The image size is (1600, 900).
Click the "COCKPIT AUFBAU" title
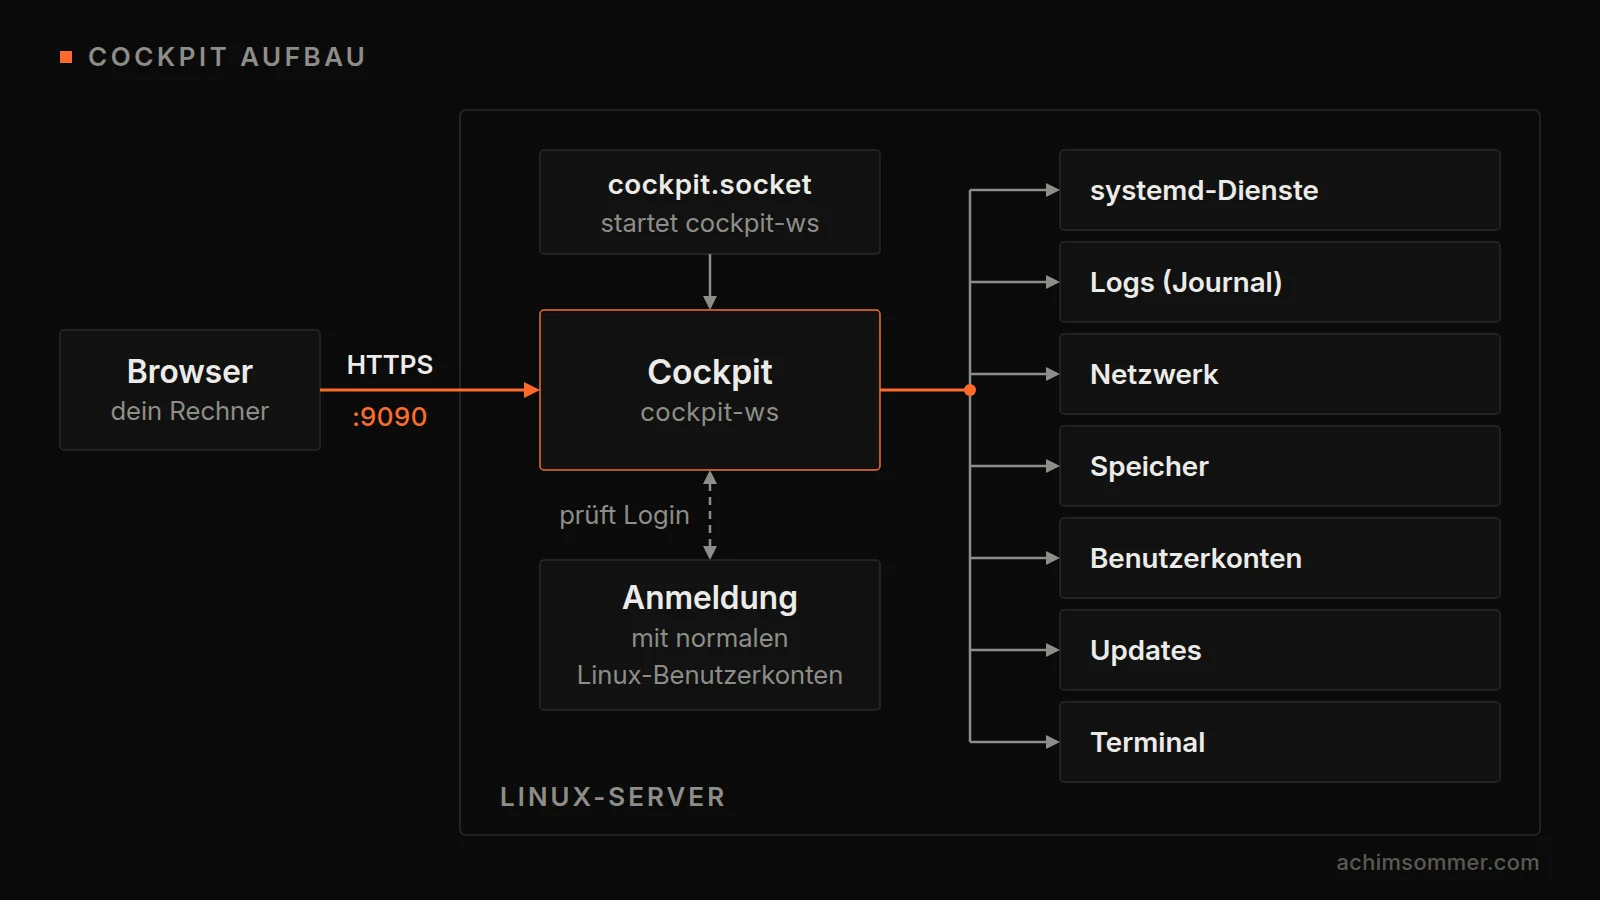pos(227,57)
